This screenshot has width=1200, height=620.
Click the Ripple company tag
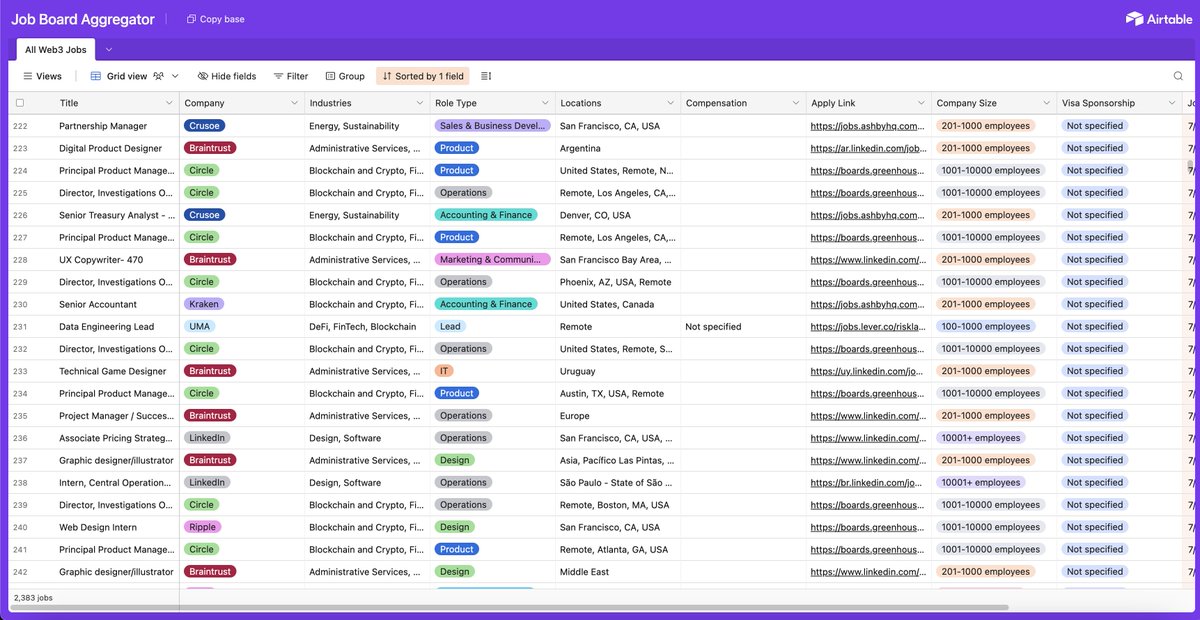pyautogui.click(x=202, y=527)
